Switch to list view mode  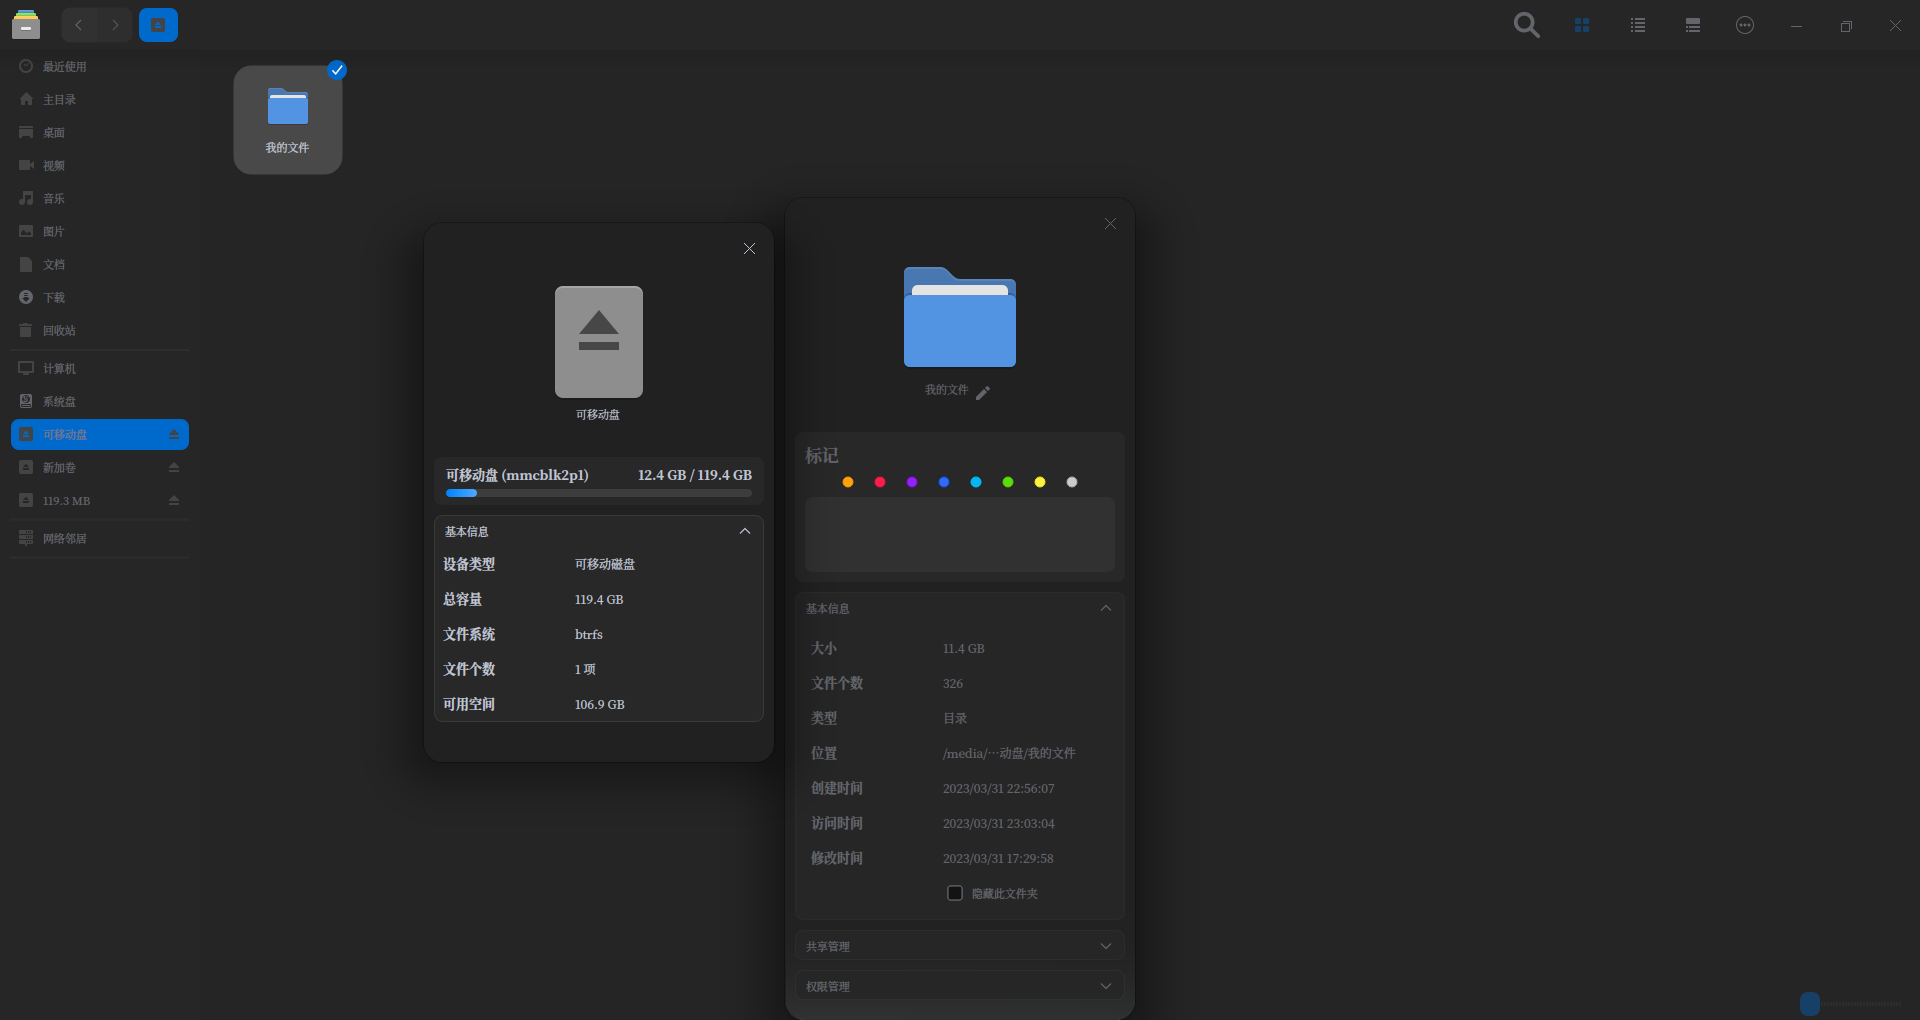(1637, 25)
